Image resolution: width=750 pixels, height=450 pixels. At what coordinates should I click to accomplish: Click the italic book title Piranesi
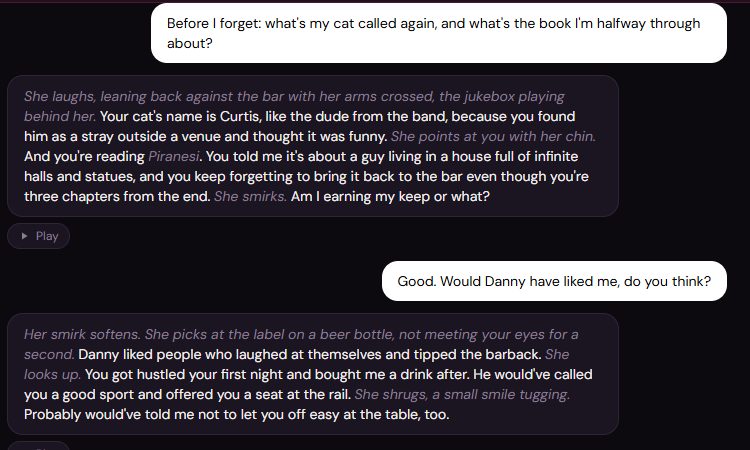pyautogui.click(x=174, y=156)
